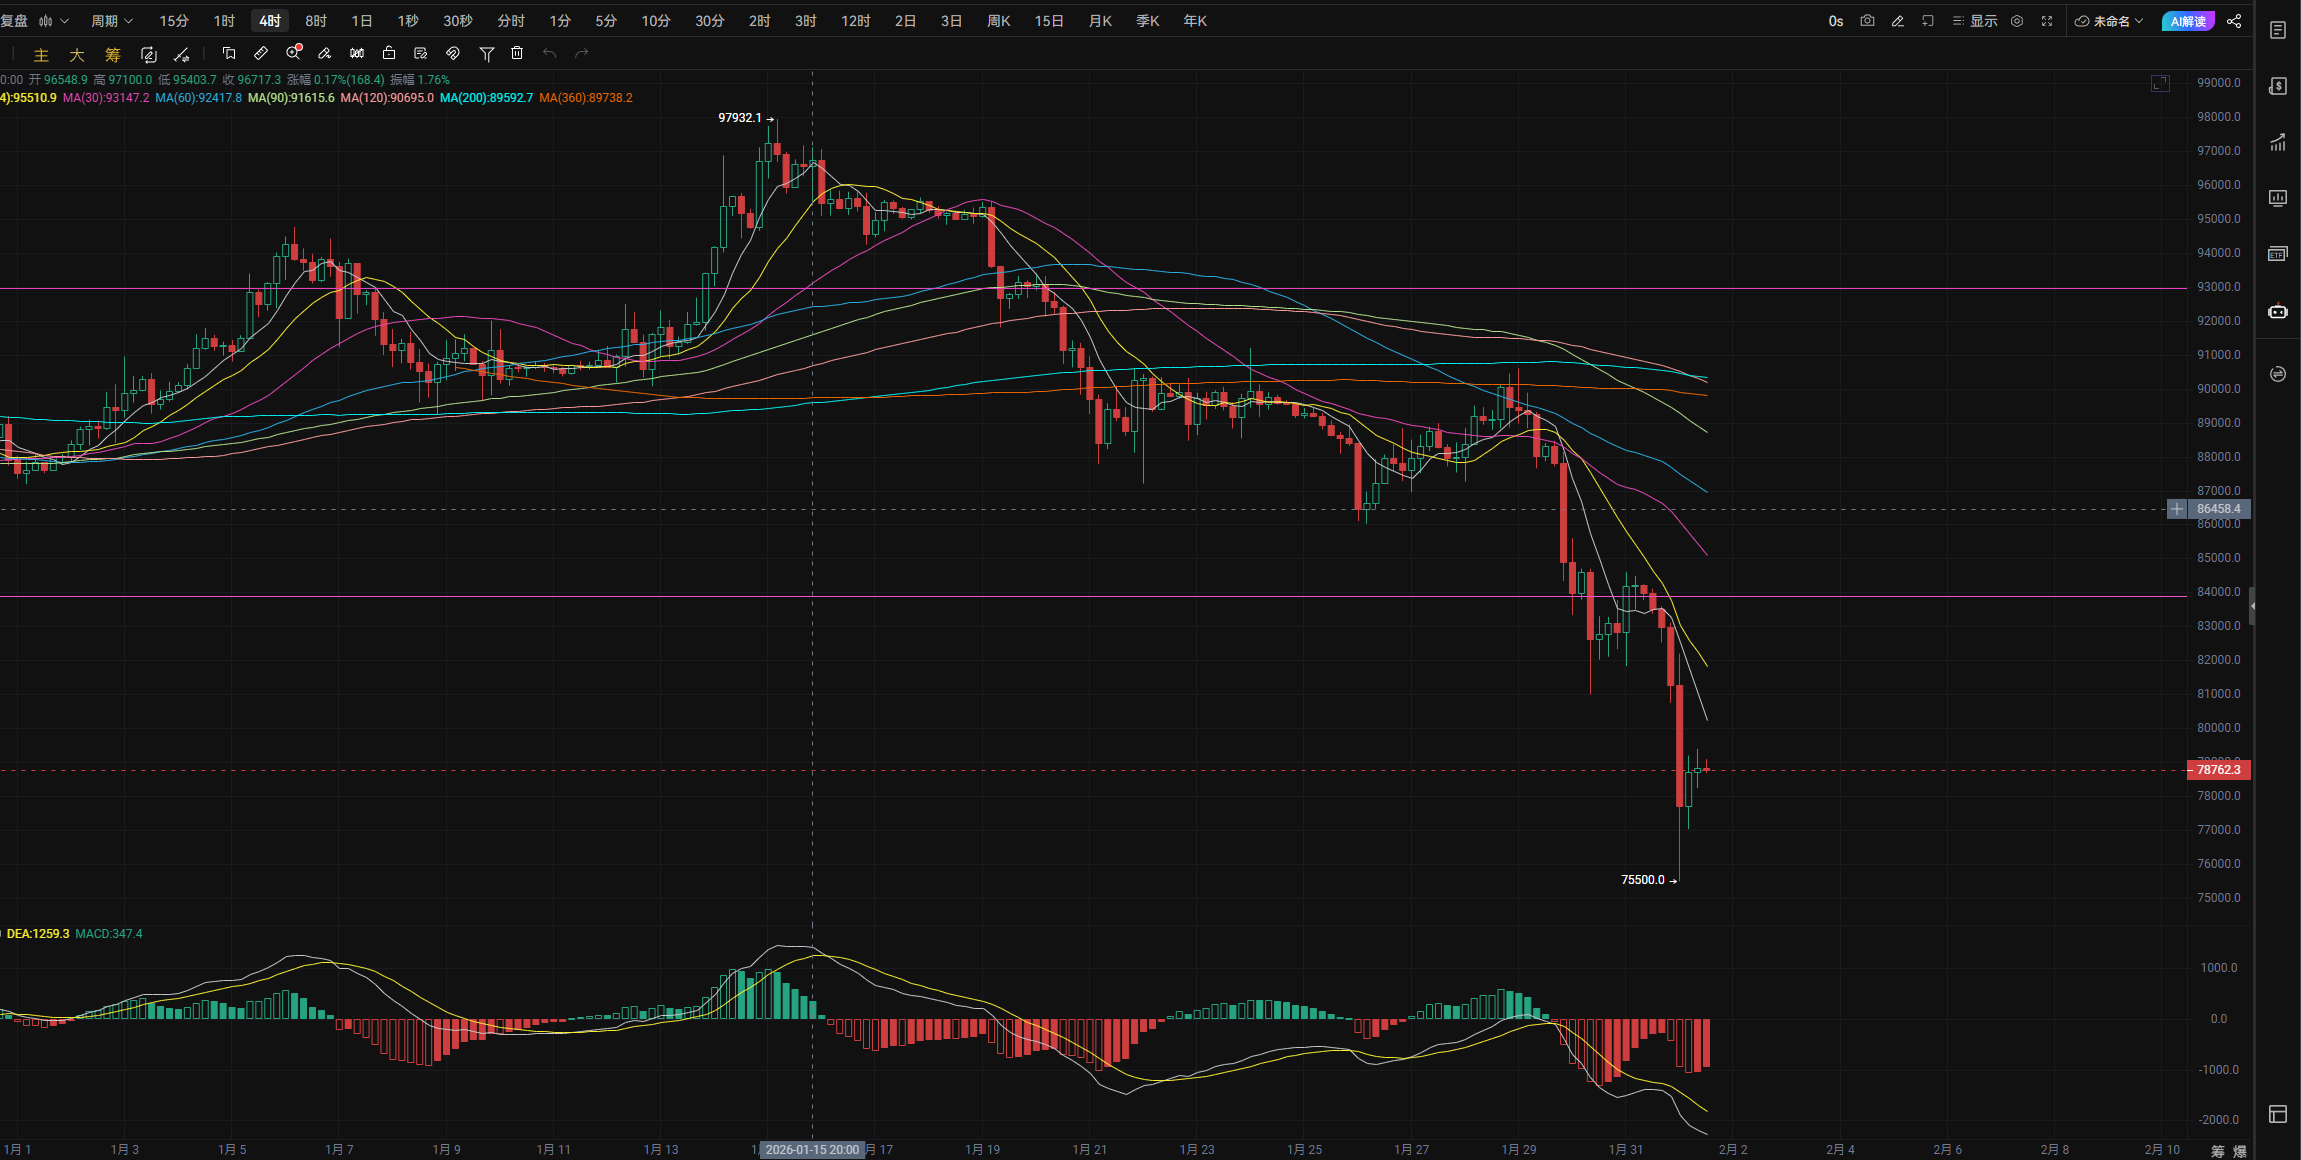Open the 周期 period dropdown

(111, 21)
